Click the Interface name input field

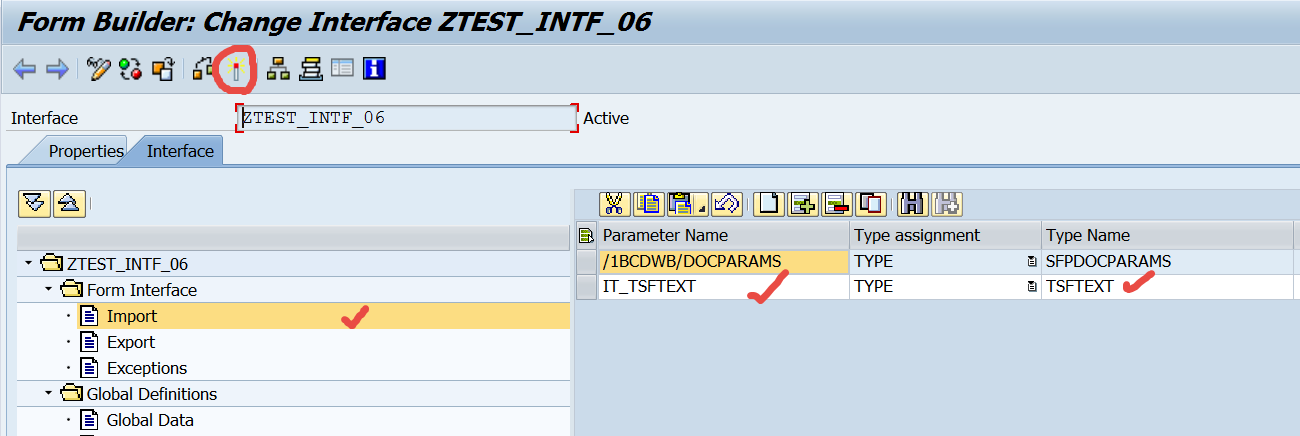(x=407, y=118)
